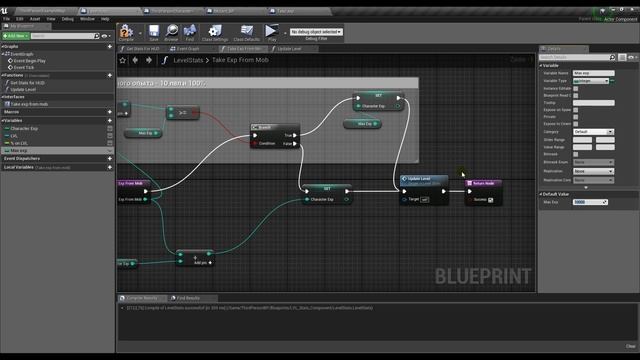Open the Asset menu

[x=35, y=19]
